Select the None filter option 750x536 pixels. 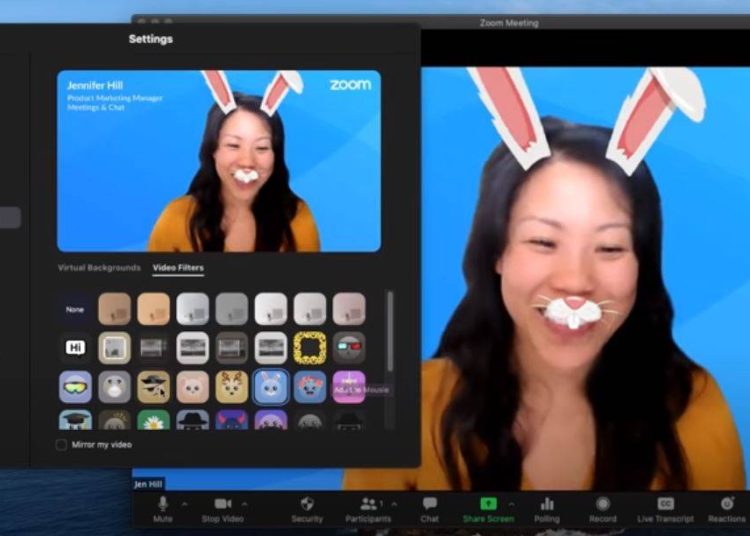75,309
